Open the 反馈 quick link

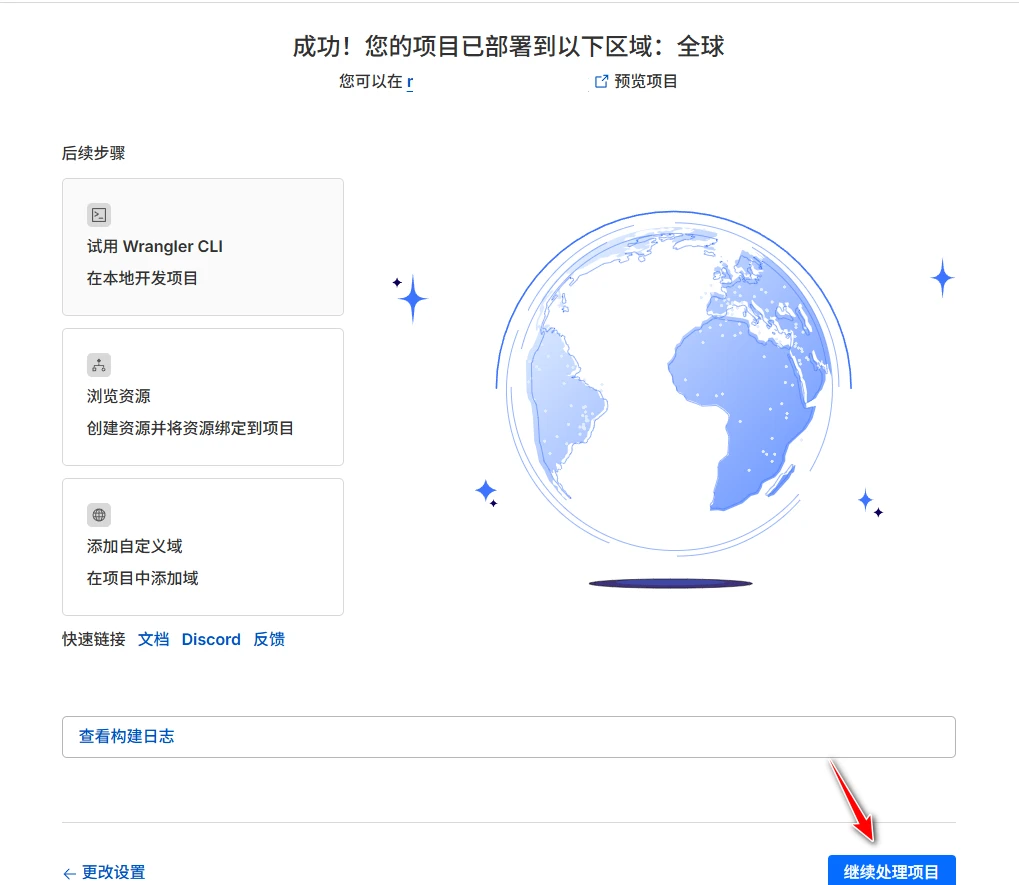point(269,640)
